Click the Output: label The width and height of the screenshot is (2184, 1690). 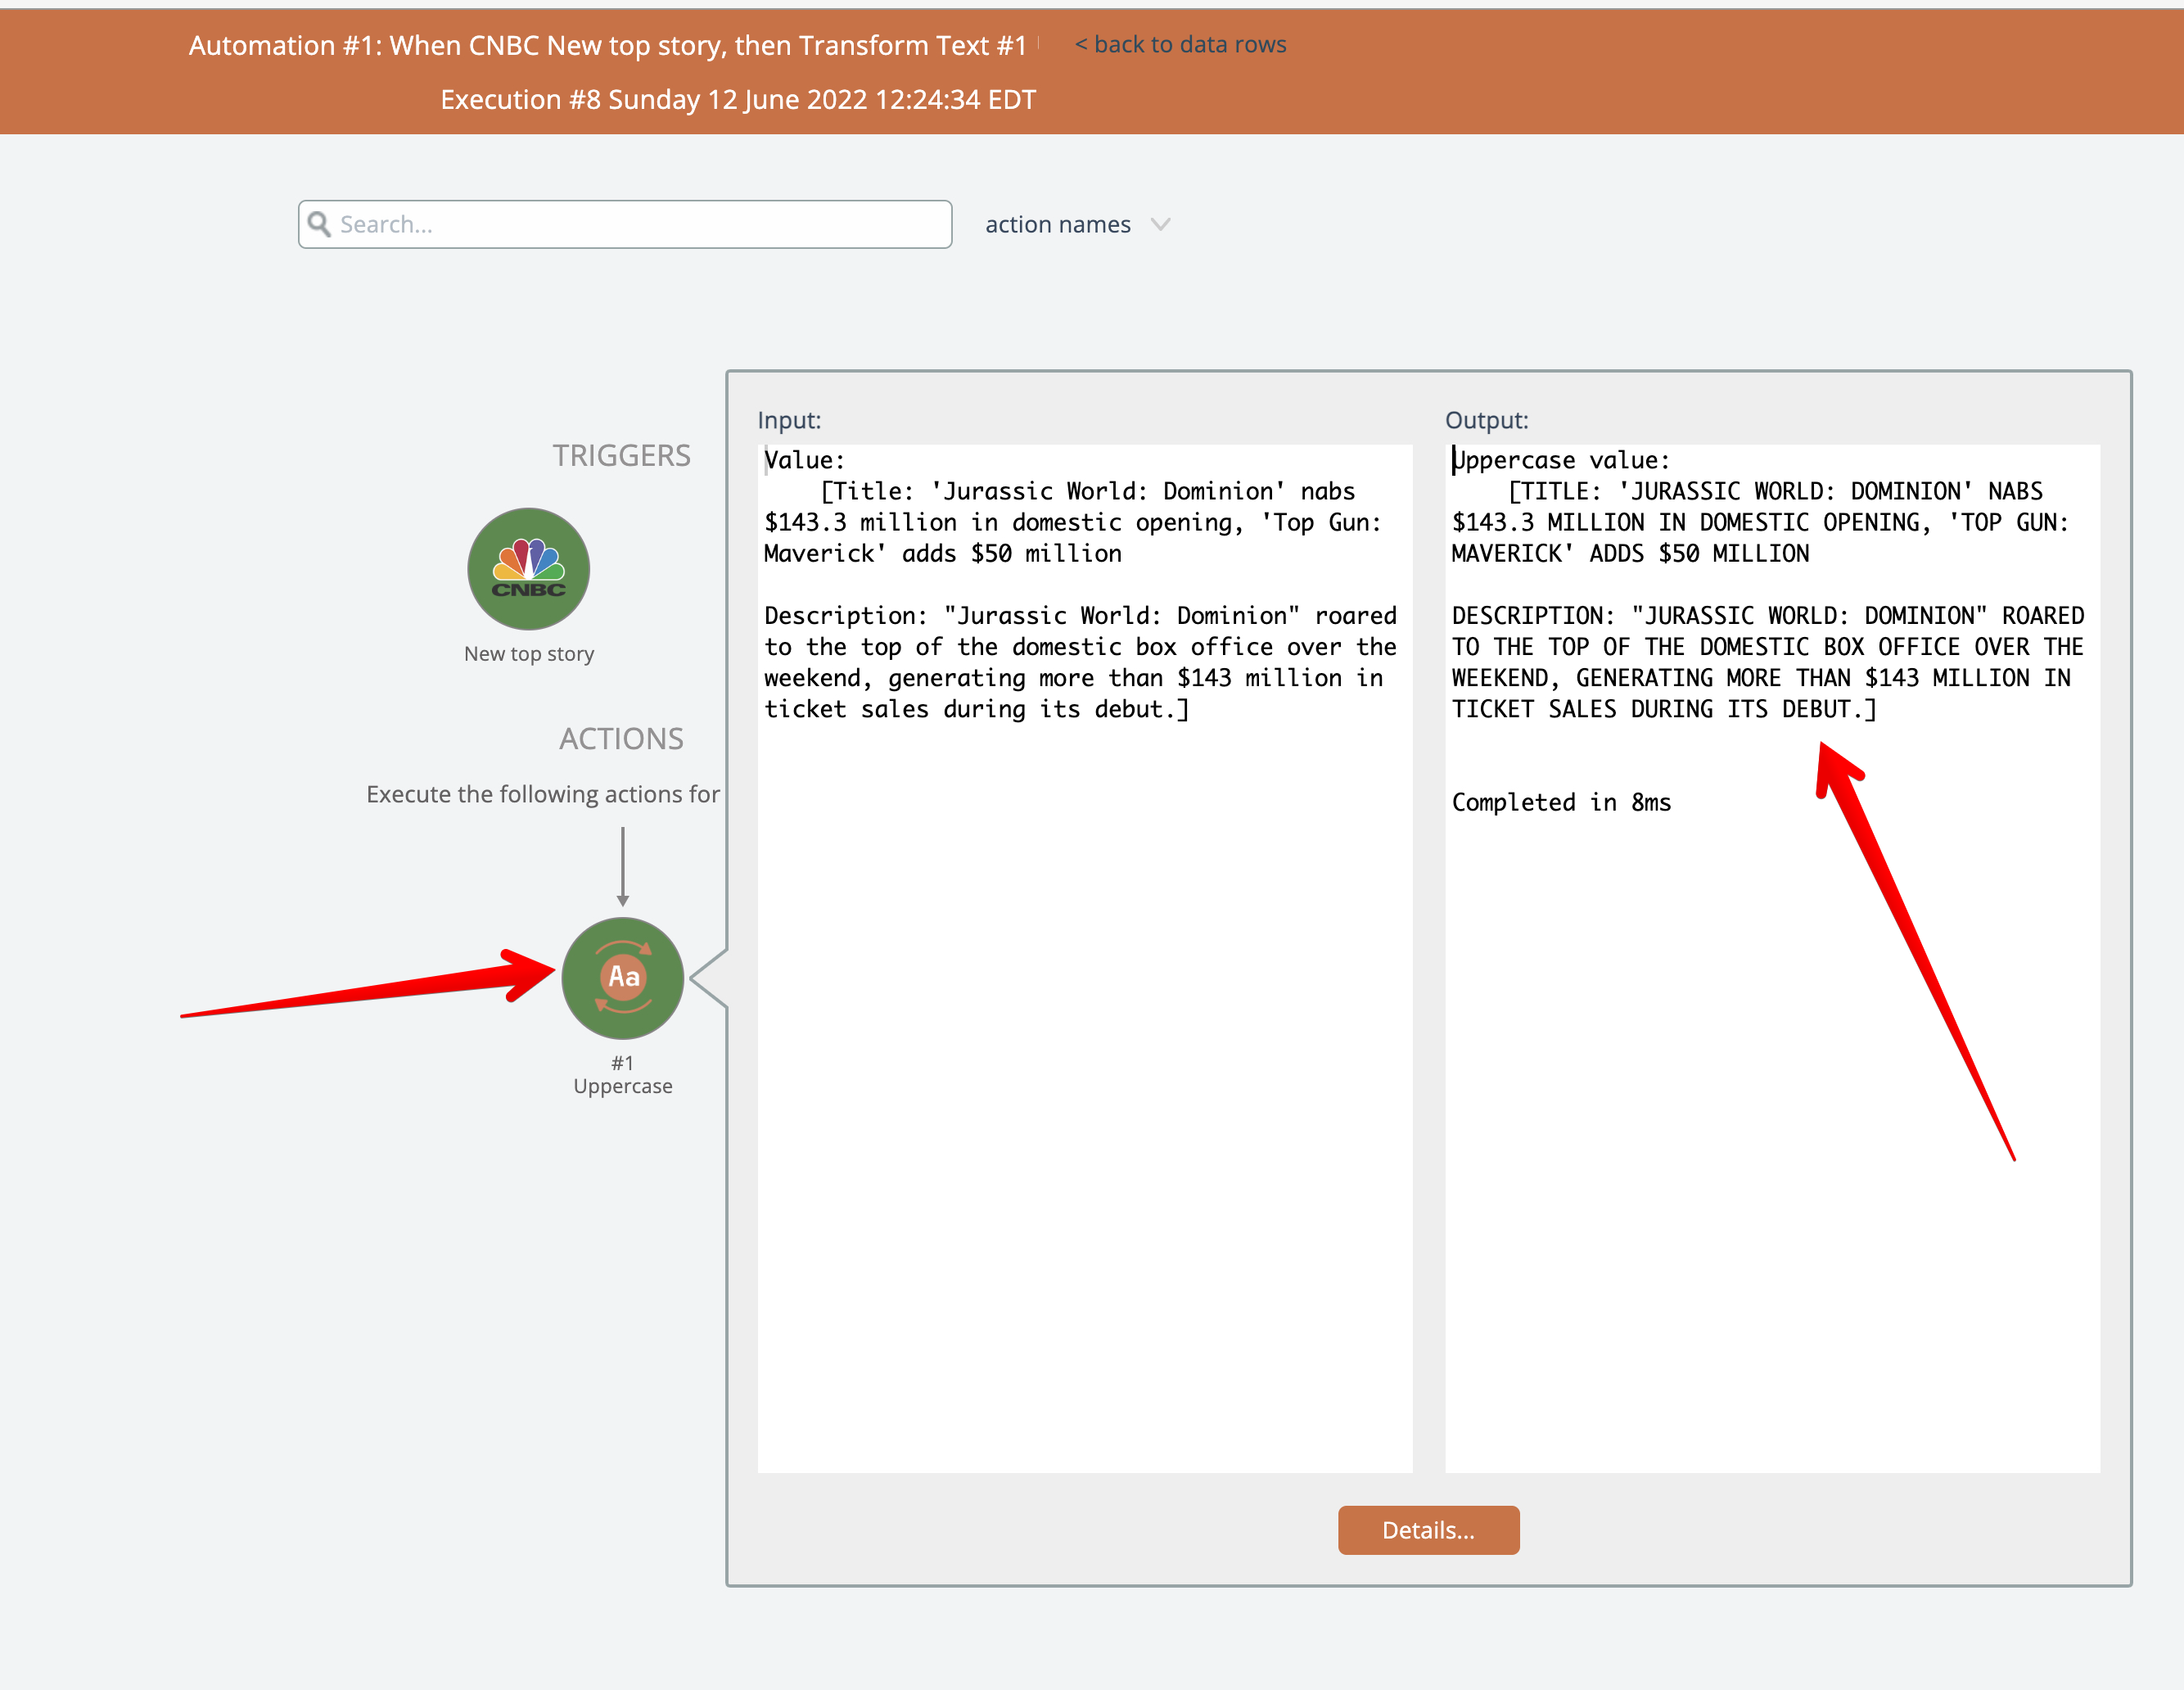(x=1486, y=420)
